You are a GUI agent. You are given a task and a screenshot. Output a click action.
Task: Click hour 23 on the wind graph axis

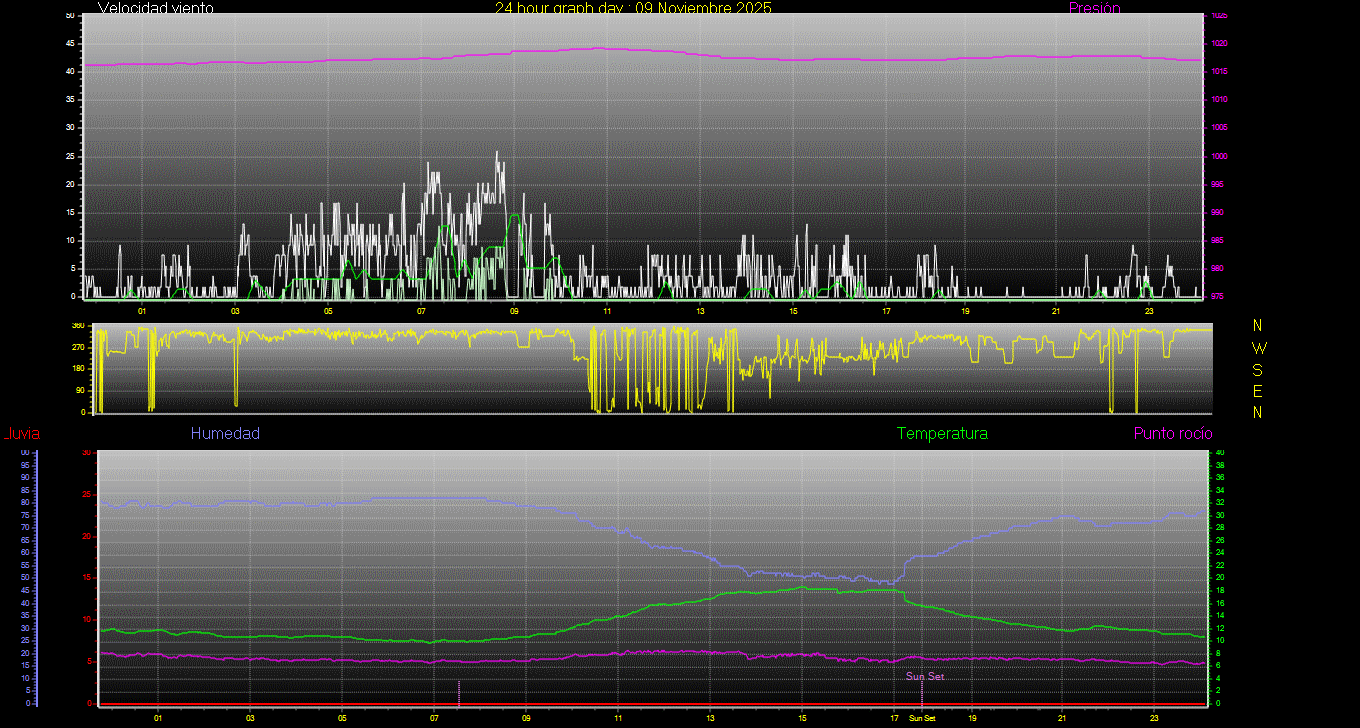pos(1149,311)
